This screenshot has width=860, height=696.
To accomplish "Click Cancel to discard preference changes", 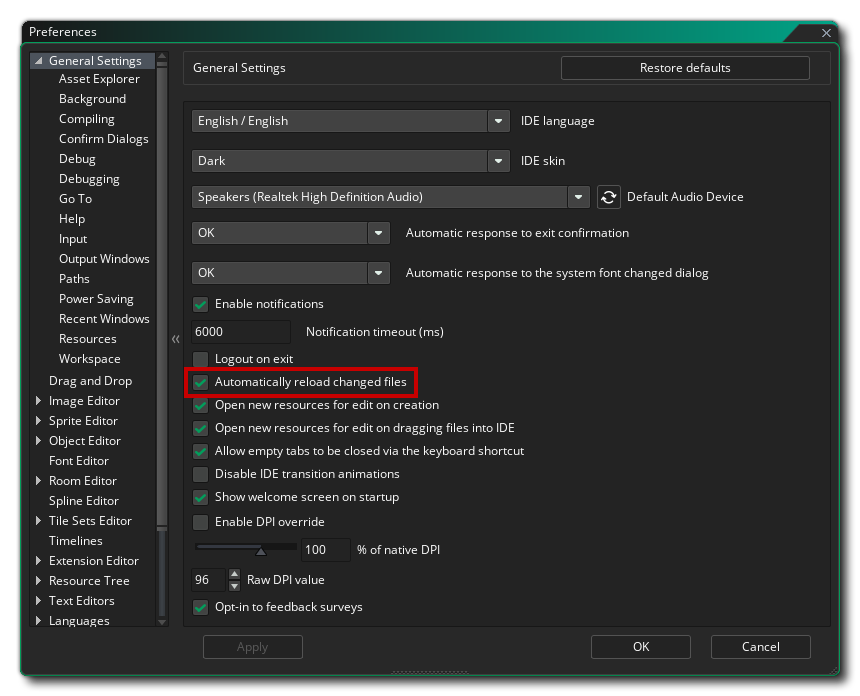I will pyautogui.click(x=760, y=647).
